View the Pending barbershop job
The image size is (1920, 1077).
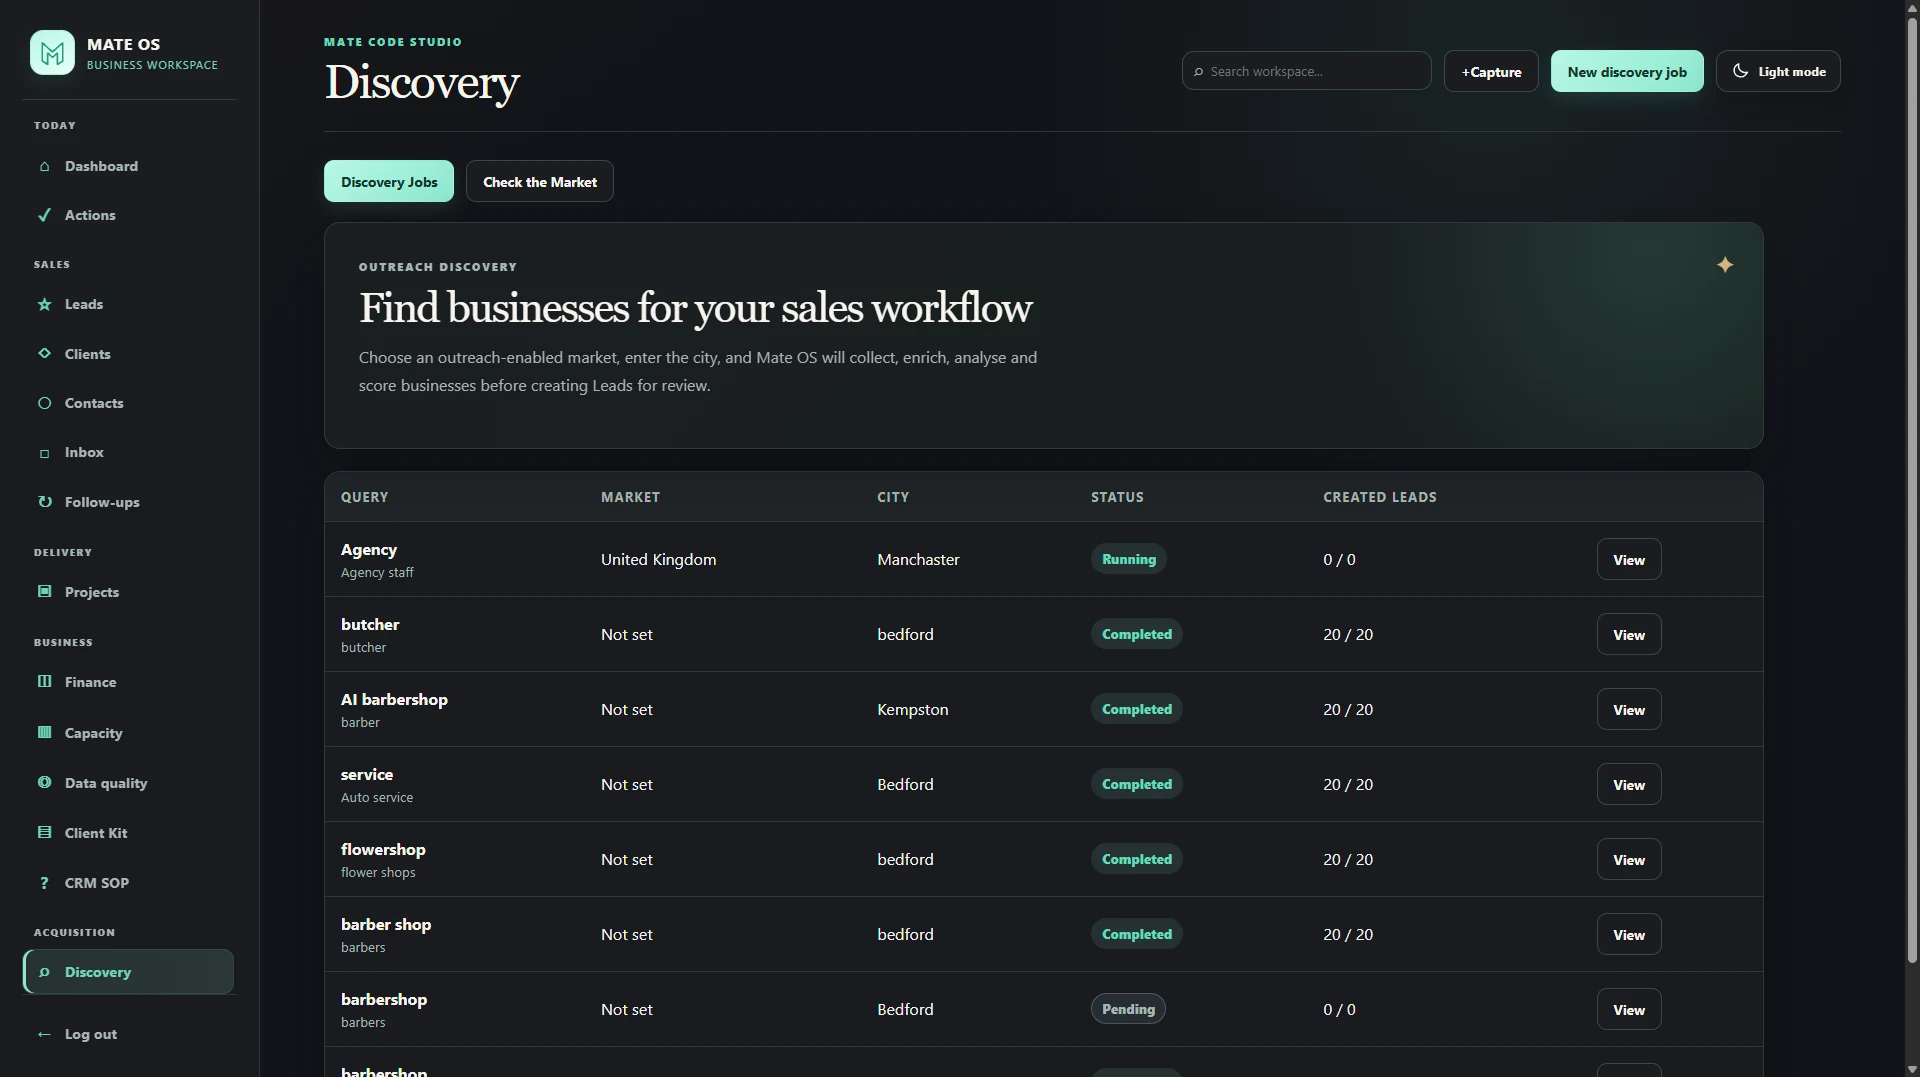click(1629, 1009)
